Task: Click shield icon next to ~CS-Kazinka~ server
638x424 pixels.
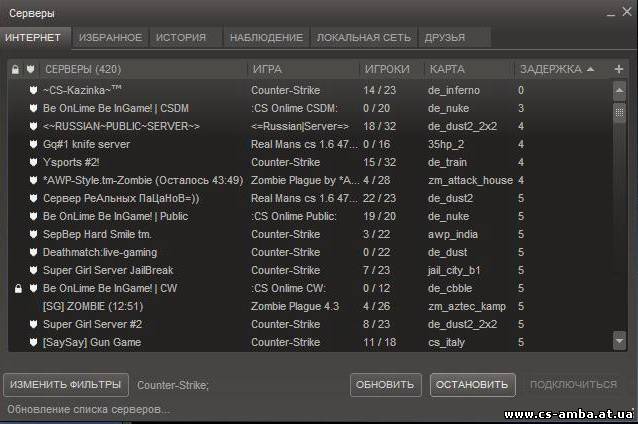Action: (x=34, y=90)
